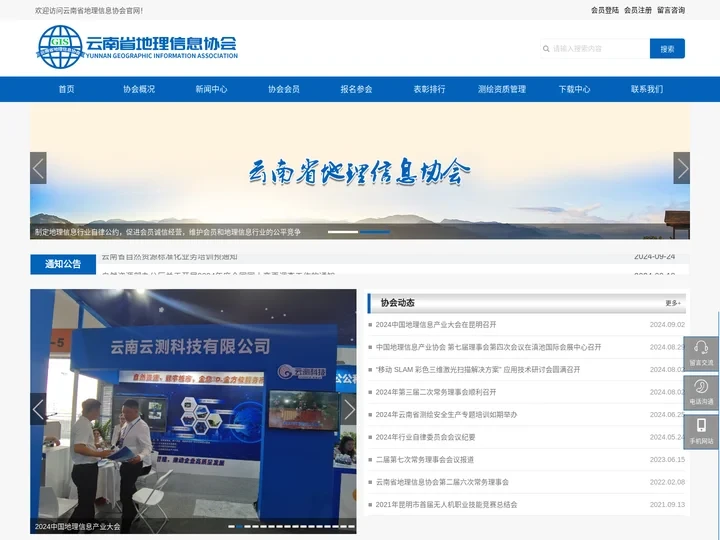Click the Yunnan Geographic Information Association globe logo

60,47
